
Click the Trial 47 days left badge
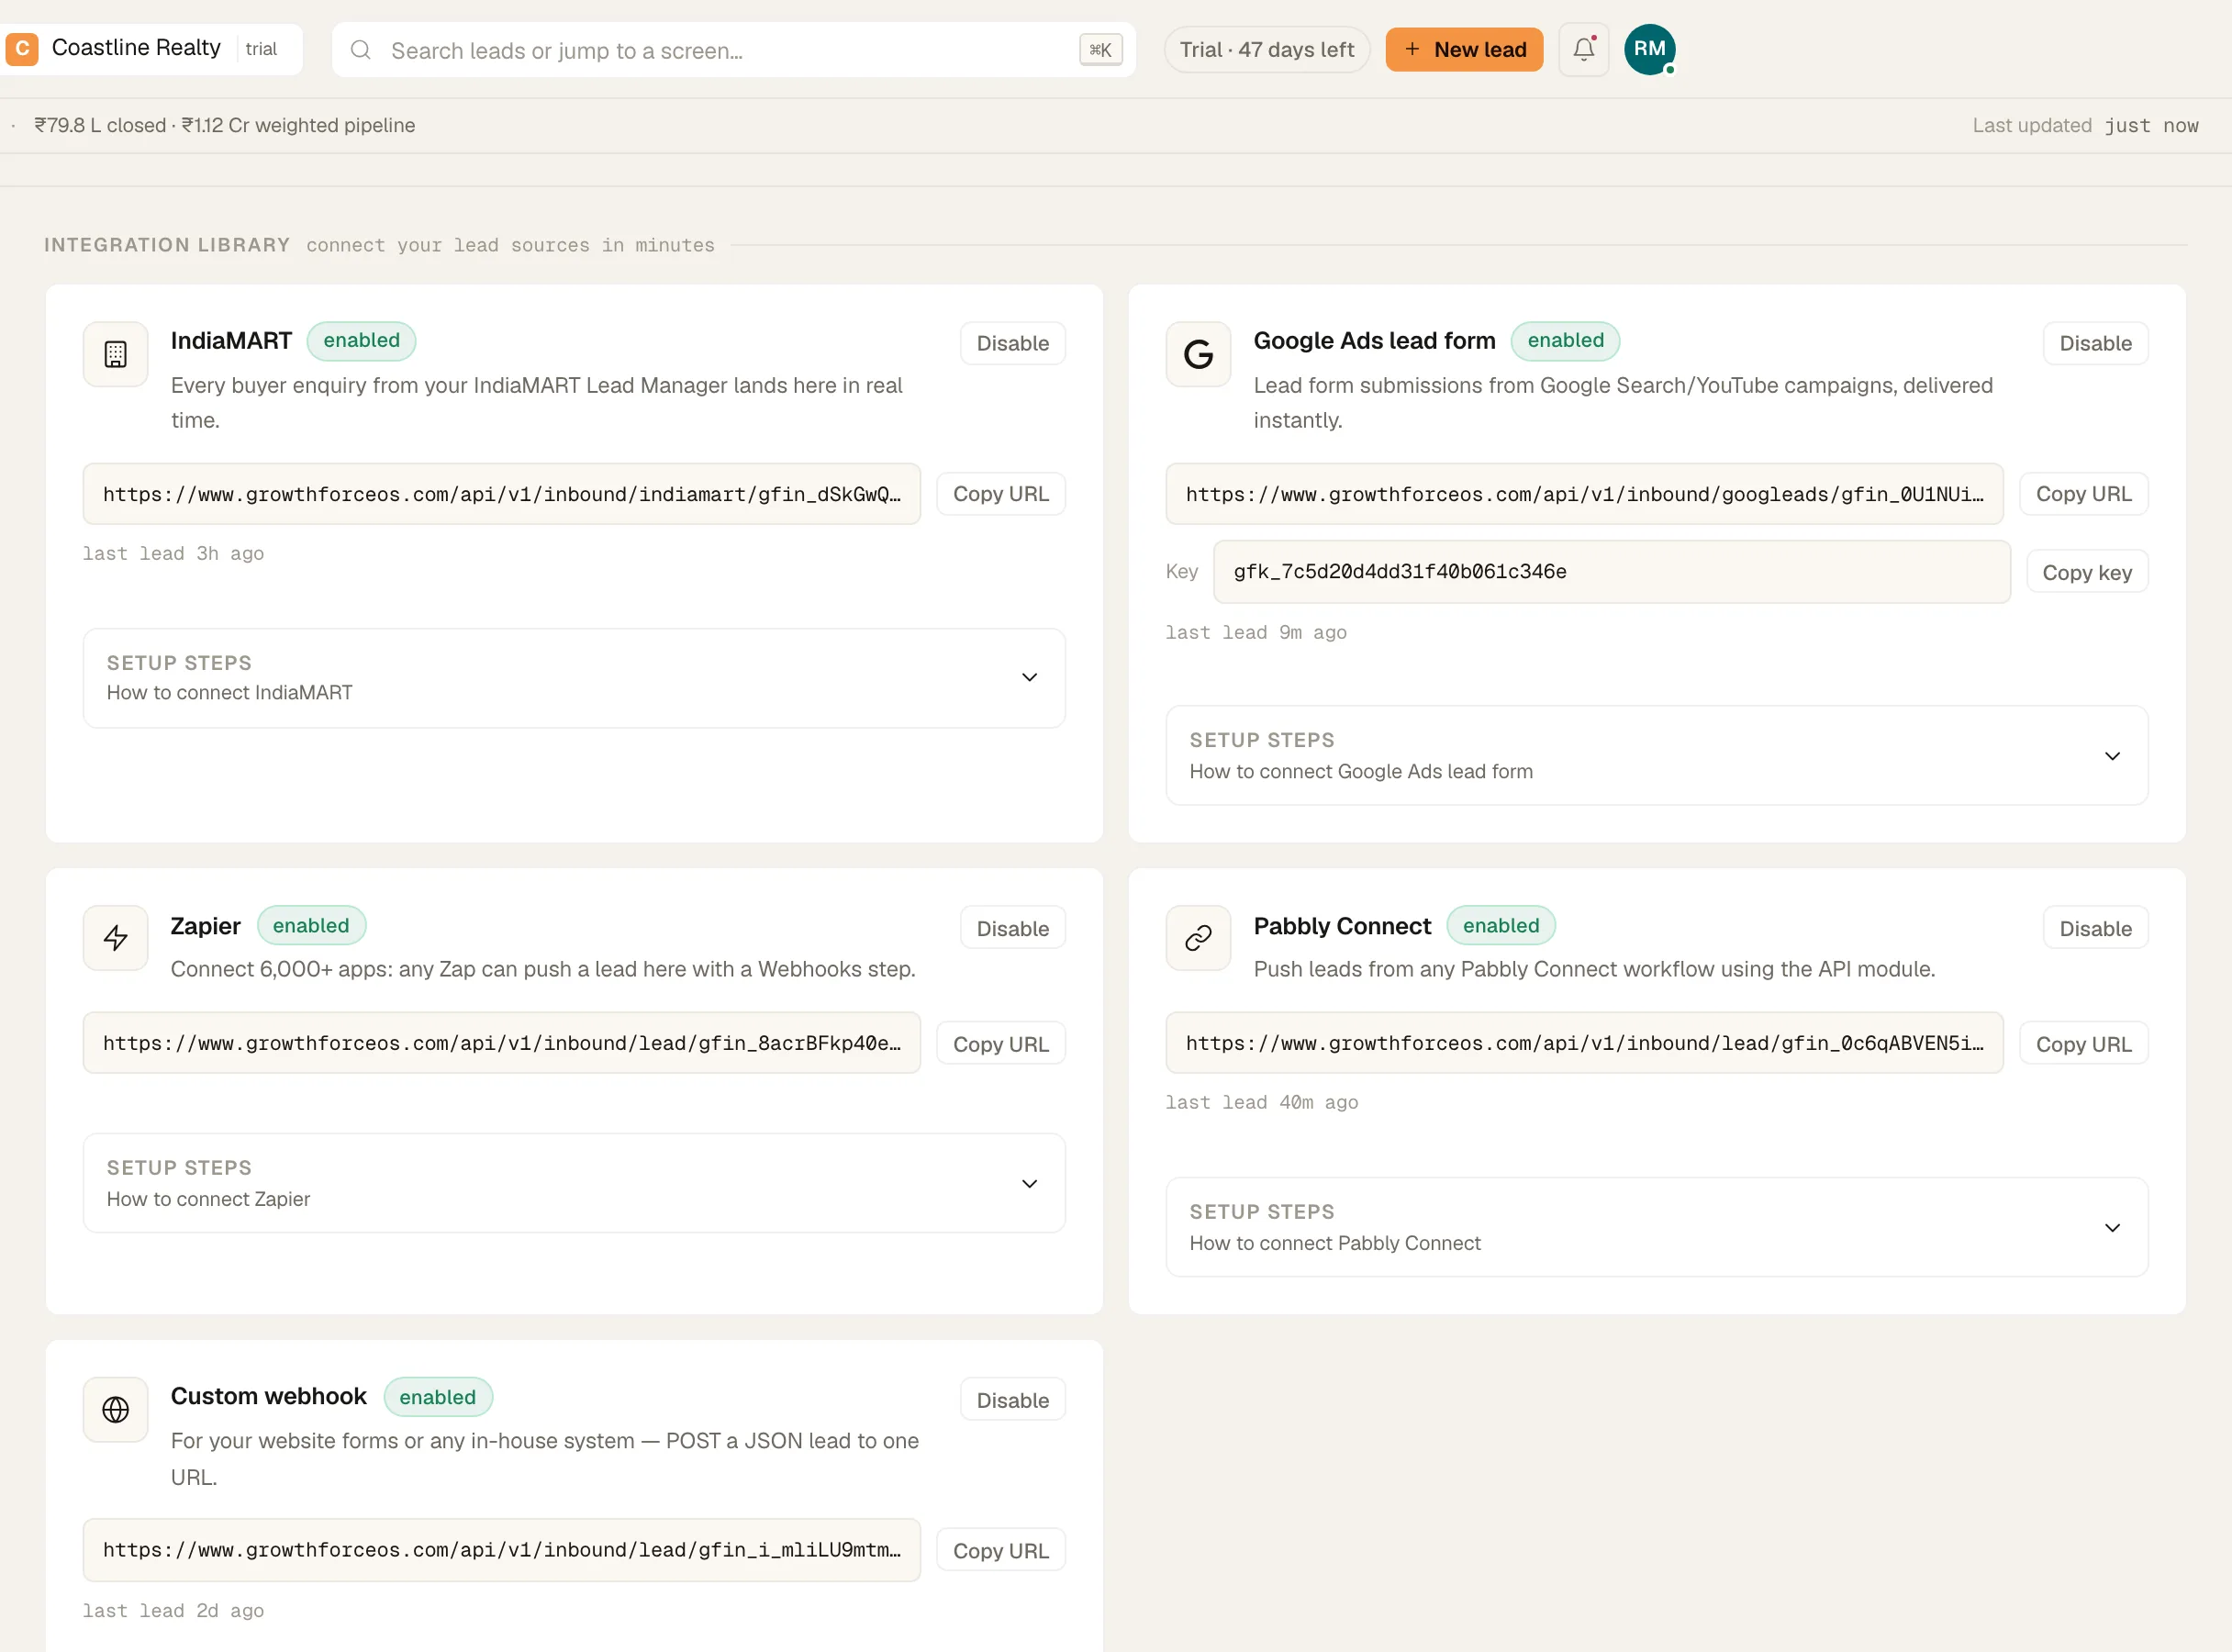(1266, 49)
